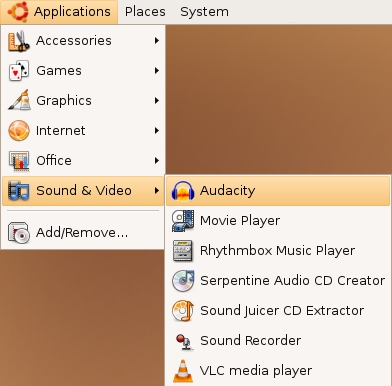Click the Sound & Video film-note icon

[x=19, y=190]
